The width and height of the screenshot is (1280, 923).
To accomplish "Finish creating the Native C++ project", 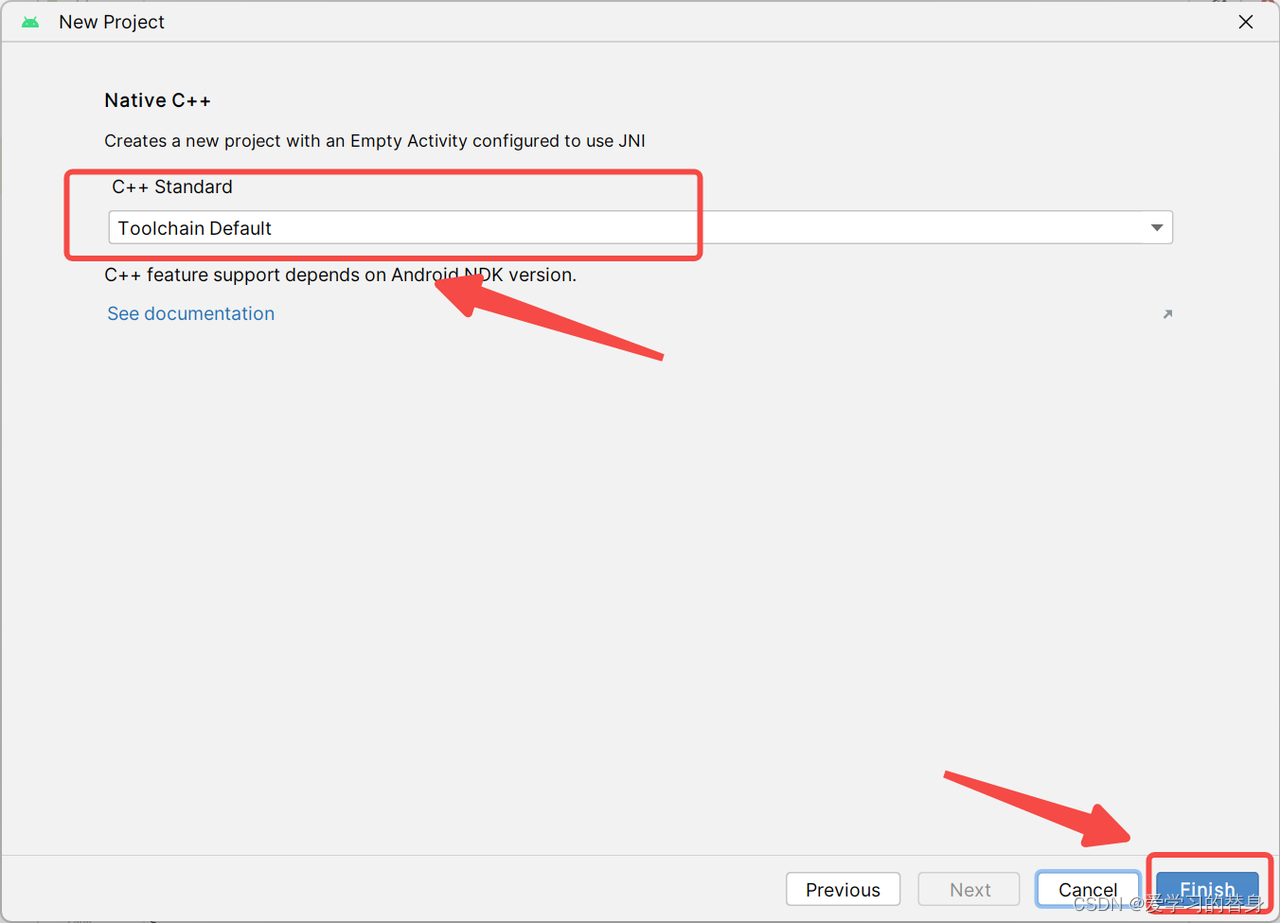I will click(x=1207, y=889).
